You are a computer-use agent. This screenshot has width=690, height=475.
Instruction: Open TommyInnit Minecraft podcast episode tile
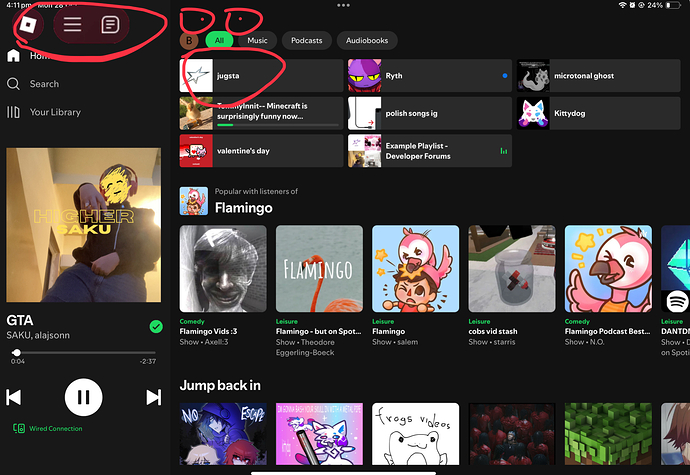(x=261, y=113)
